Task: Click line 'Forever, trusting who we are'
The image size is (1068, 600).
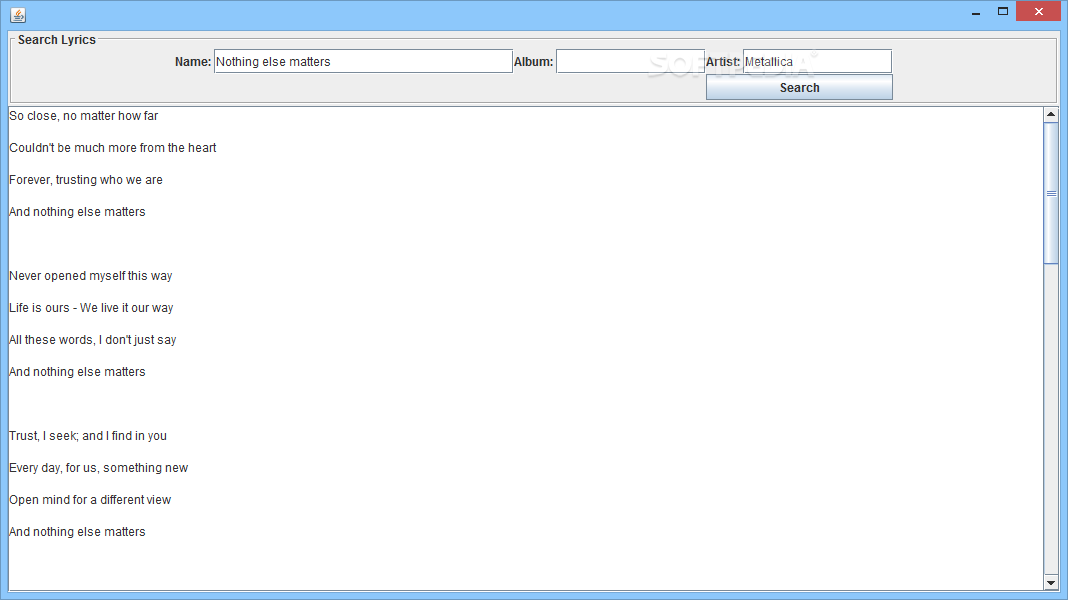Action: 86,180
